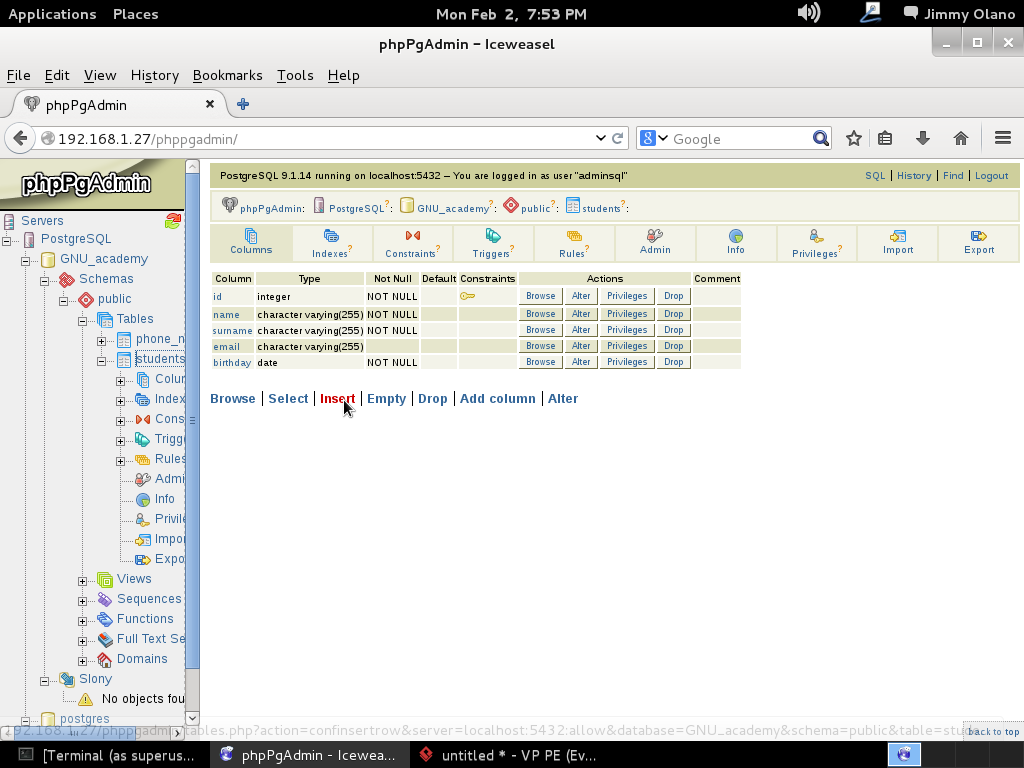
Task: Click the Privileges tab icon
Action: click(x=817, y=237)
